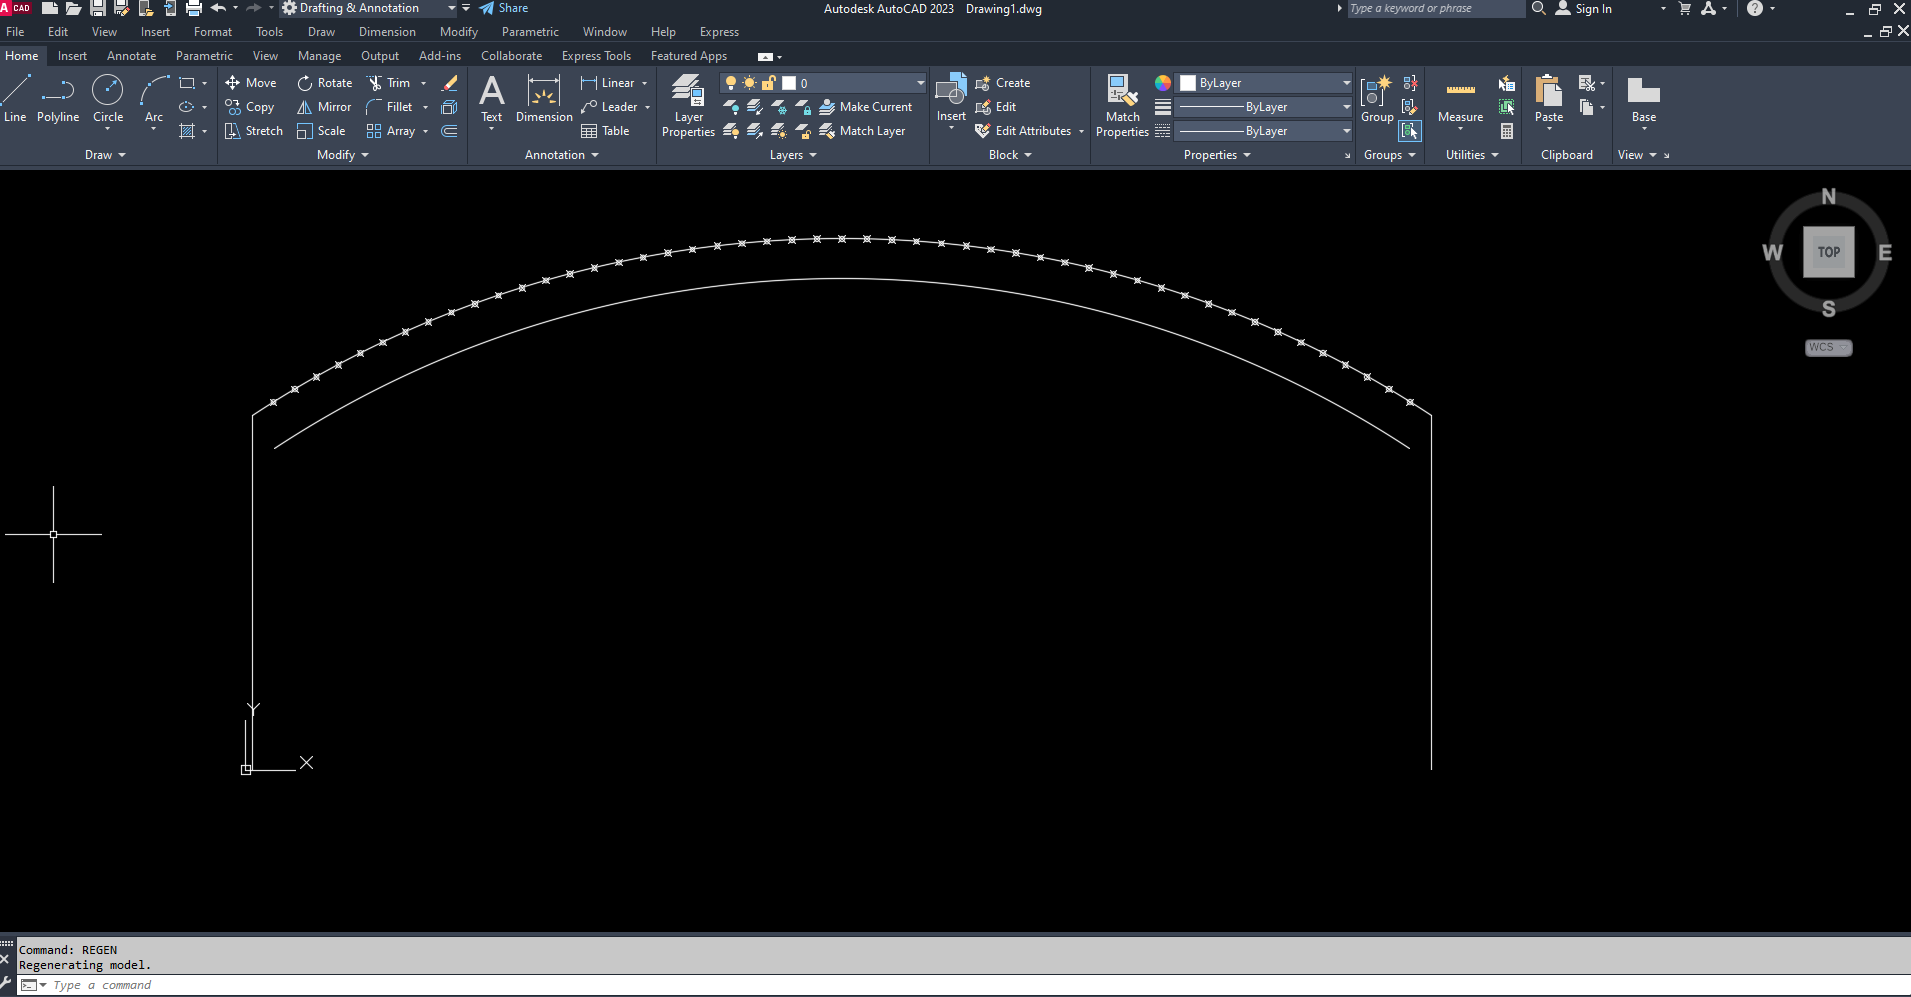
Task: Click Sign In
Action: coord(1584,9)
